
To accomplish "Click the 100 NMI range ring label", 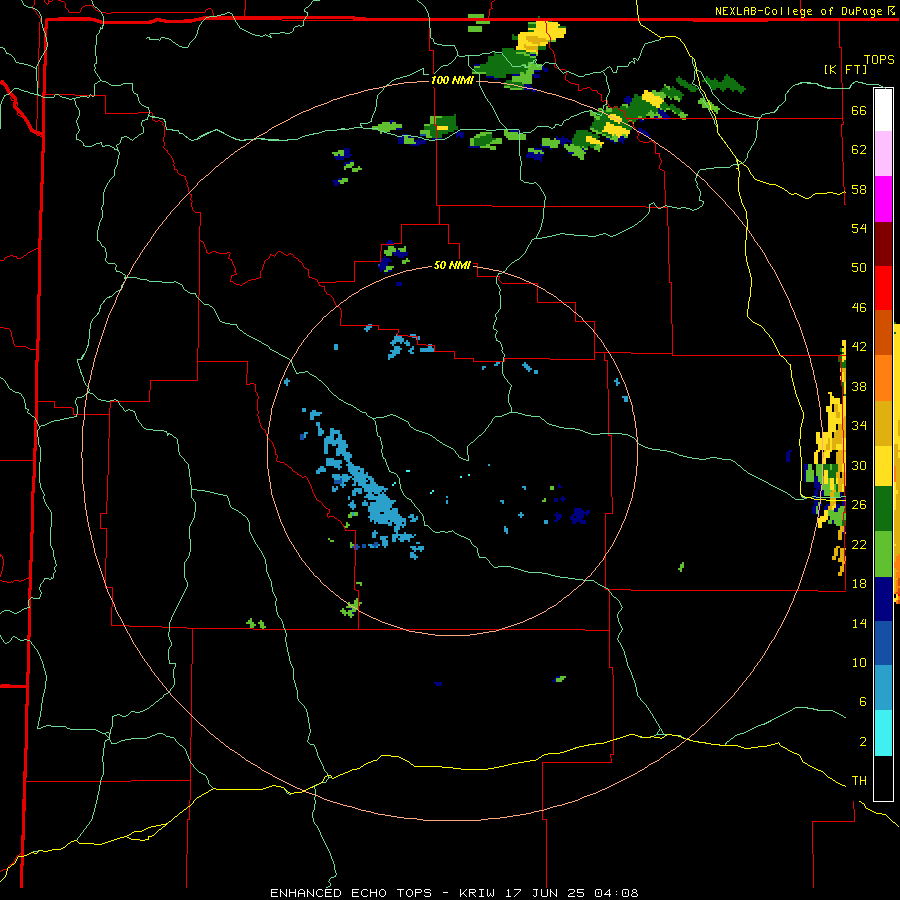I will pyautogui.click(x=452, y=80).
